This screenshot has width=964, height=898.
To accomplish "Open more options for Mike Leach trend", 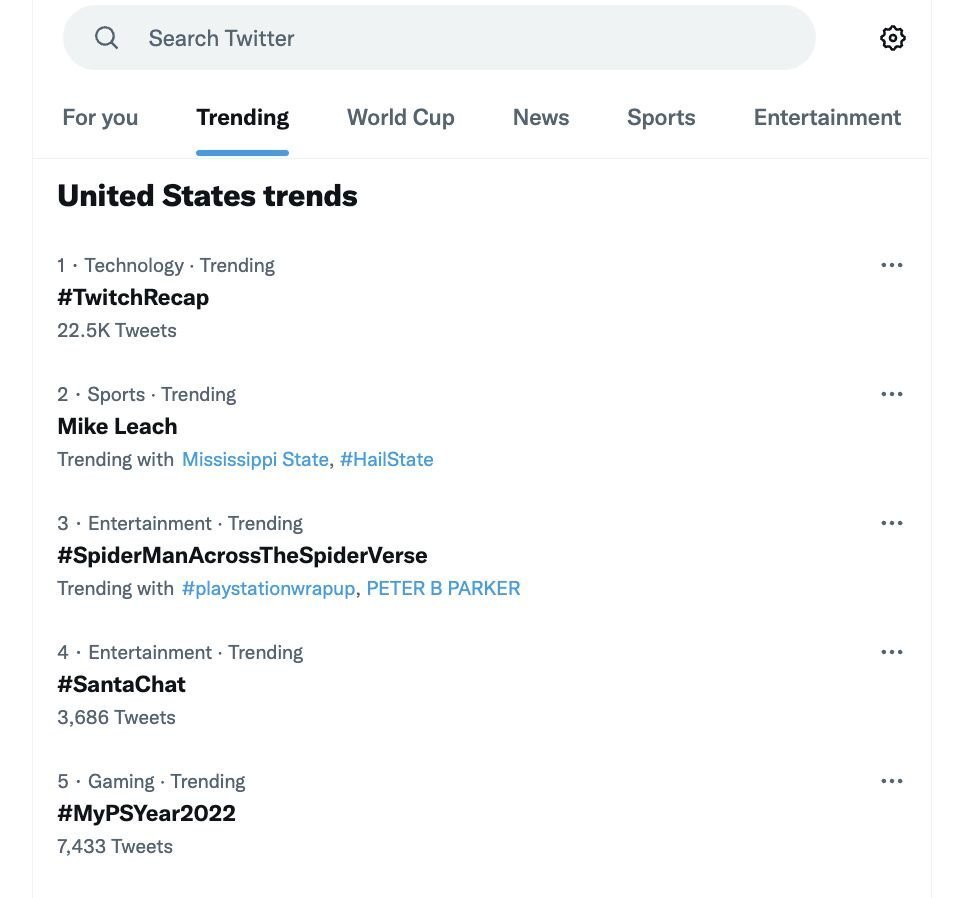I will tap(891, 395).
